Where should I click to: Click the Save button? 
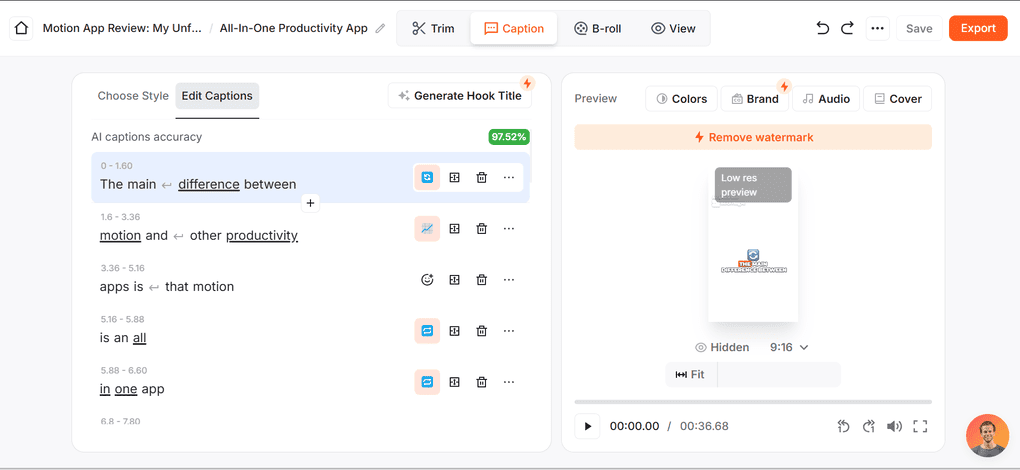point(919,29)
